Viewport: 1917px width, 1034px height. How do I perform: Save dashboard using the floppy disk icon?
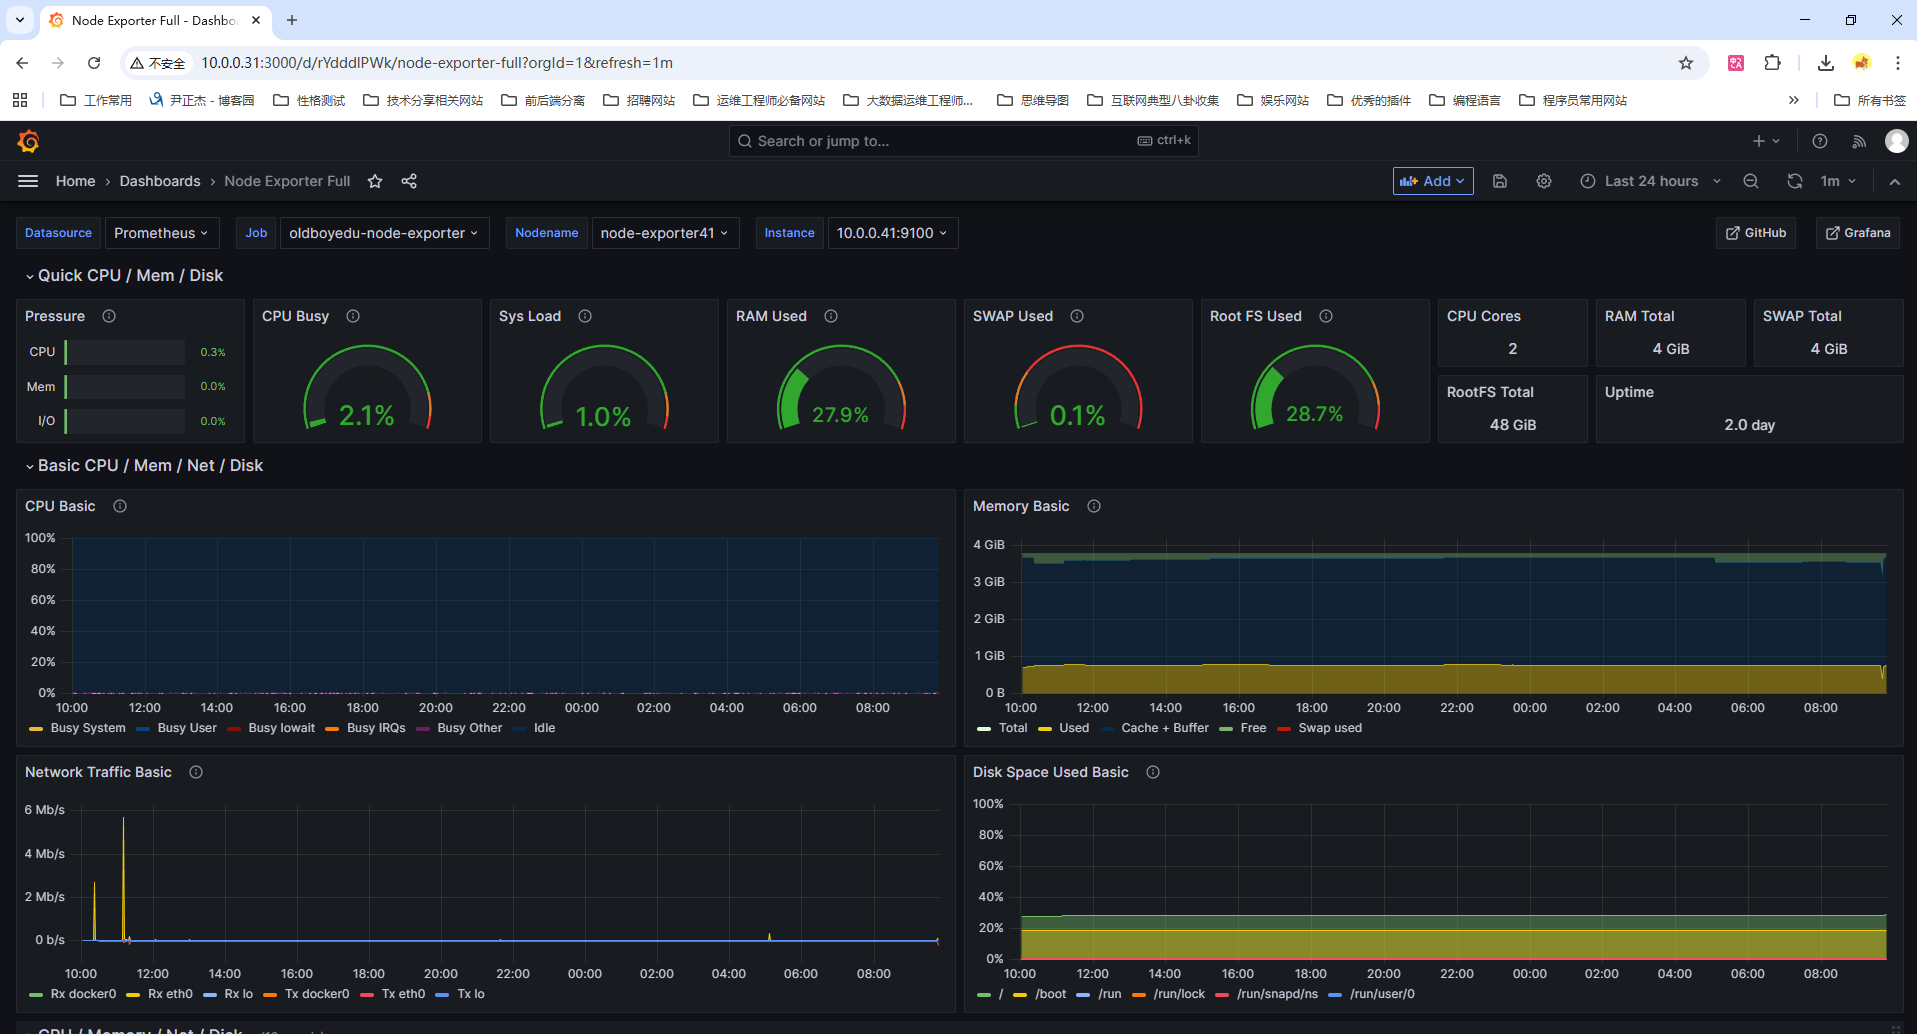pos(1500,181)
